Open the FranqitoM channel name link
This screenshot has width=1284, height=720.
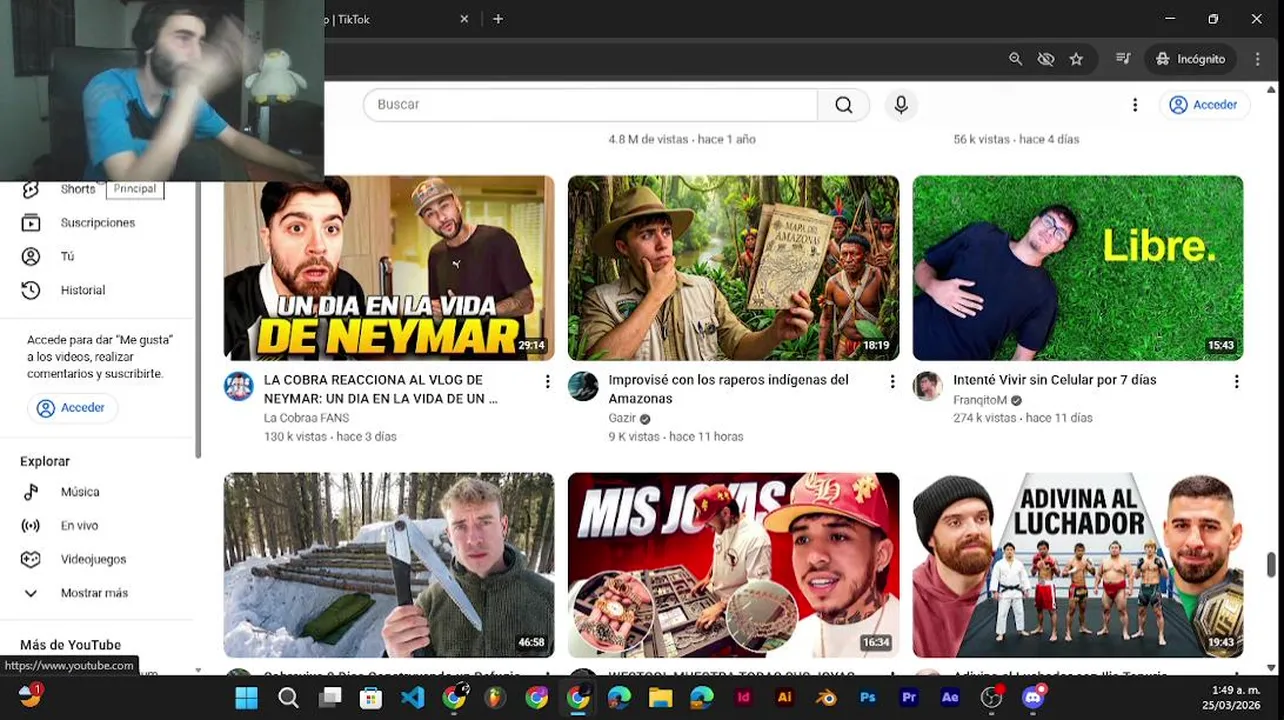tap(980, 400)
